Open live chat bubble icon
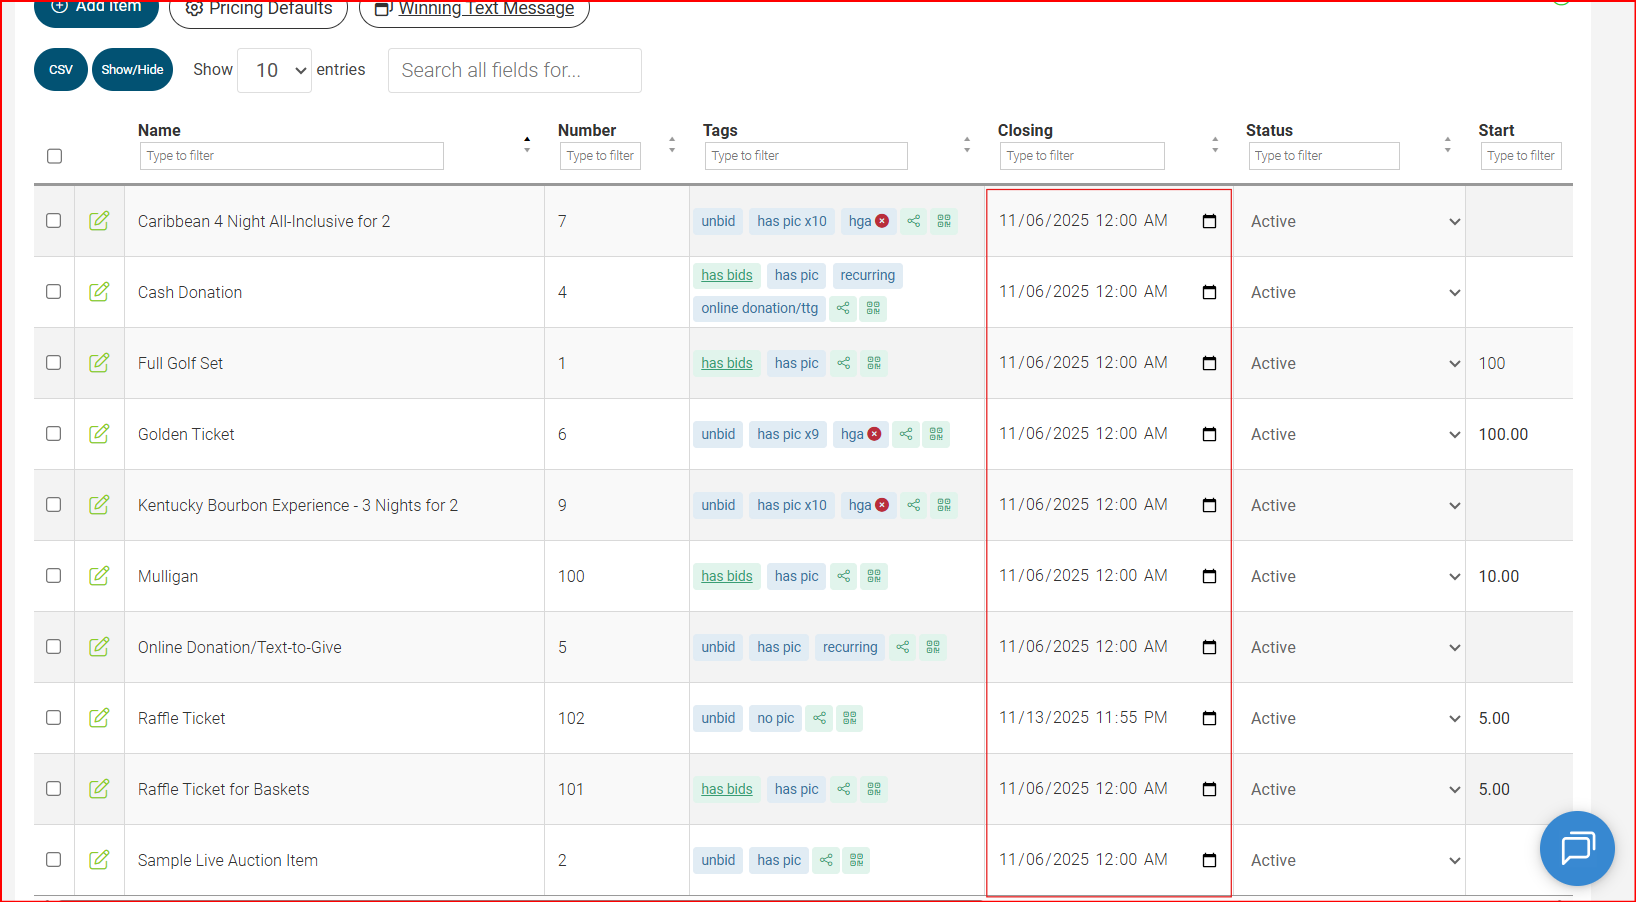The width and height of the screenshot is (1636, 902). (x=1576, y=848)
